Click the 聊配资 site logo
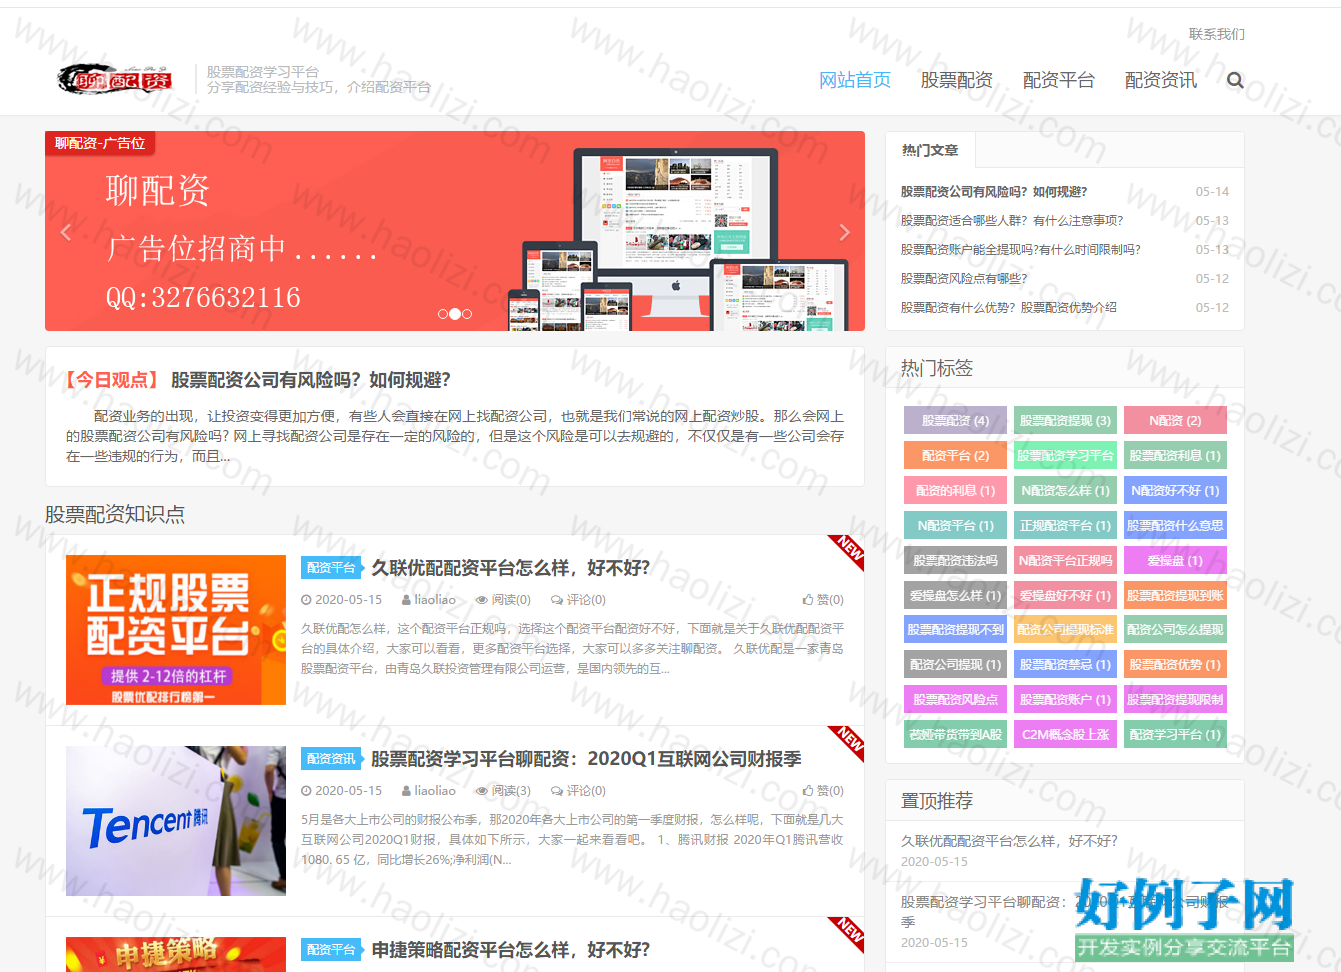Screen dimensions: 1341x972 (115, 79)
